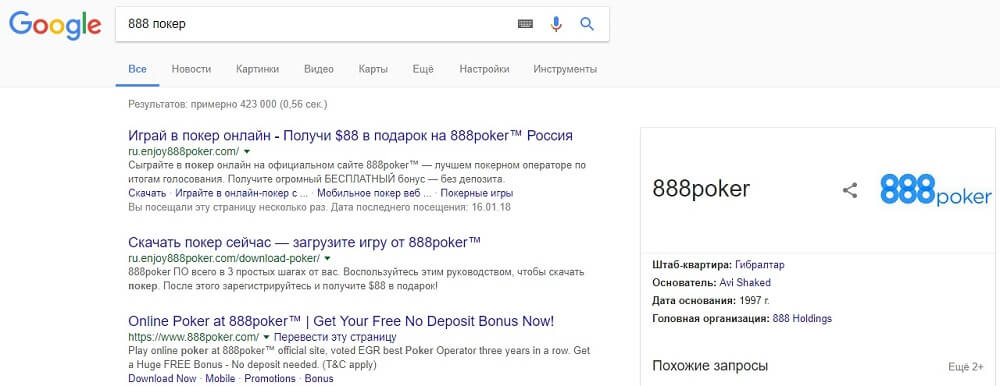Click the 888poker logo image
This screenshot has width=1000, height=386.
pos(936,189)
